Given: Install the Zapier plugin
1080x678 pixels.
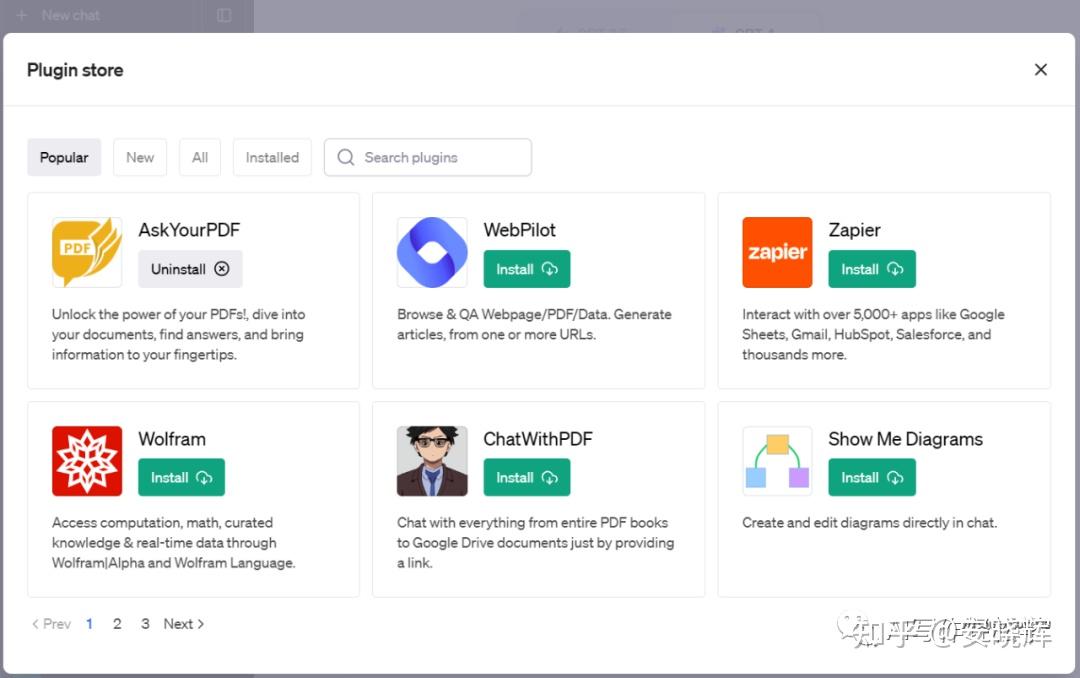Looking at the screenshot, I should tap(871, 269).
